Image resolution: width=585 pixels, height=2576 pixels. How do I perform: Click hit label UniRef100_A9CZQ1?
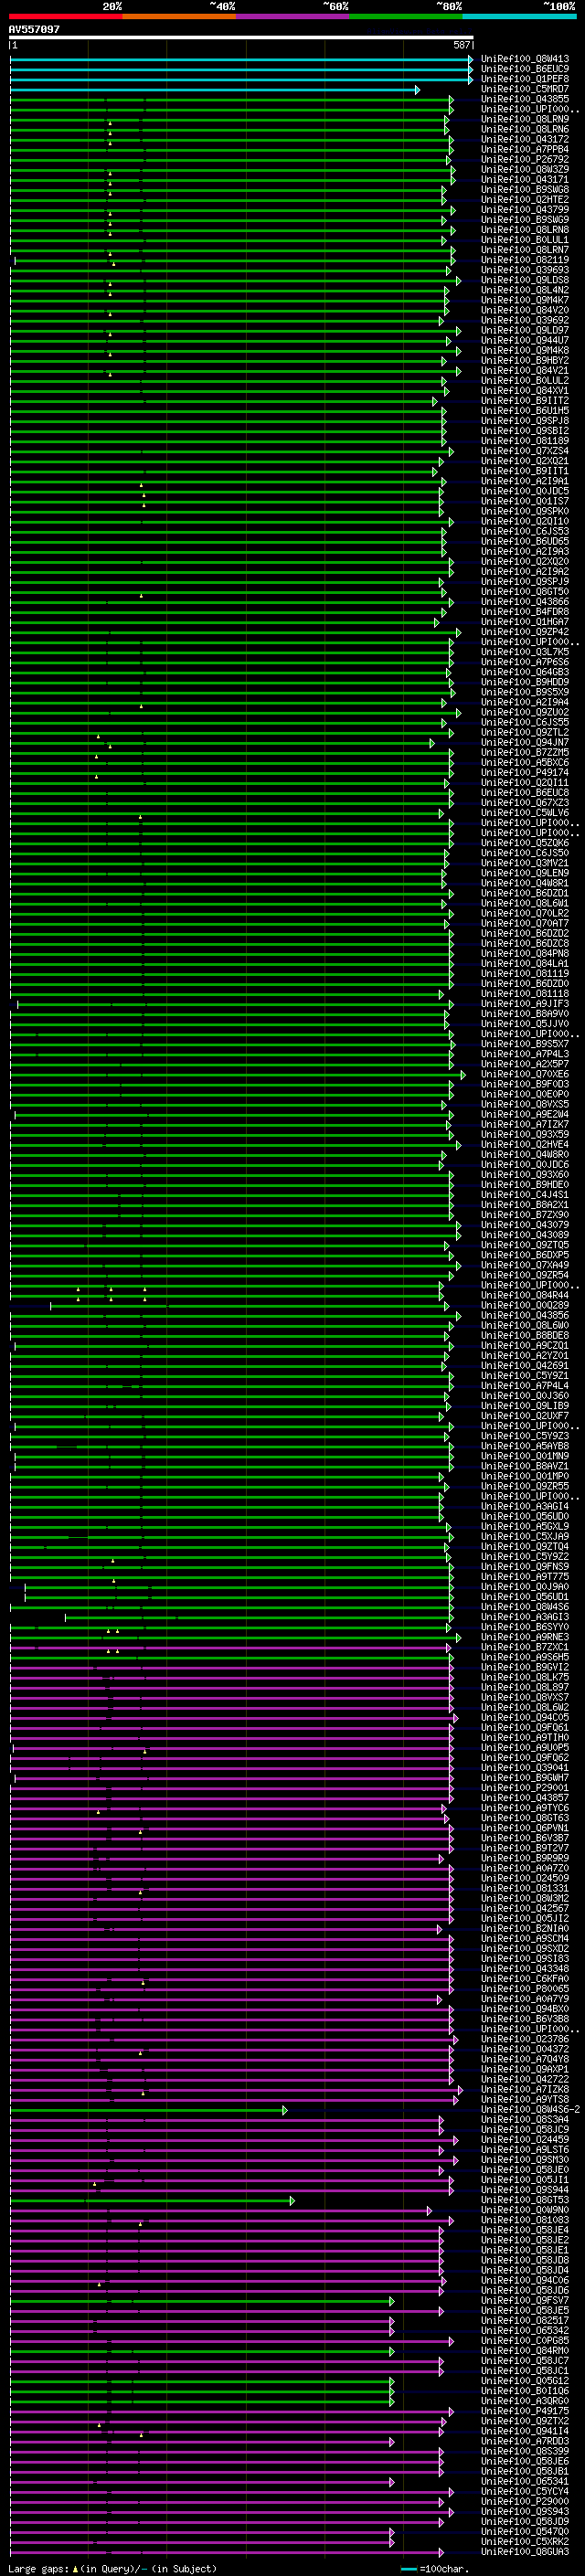coord(525,1345)
